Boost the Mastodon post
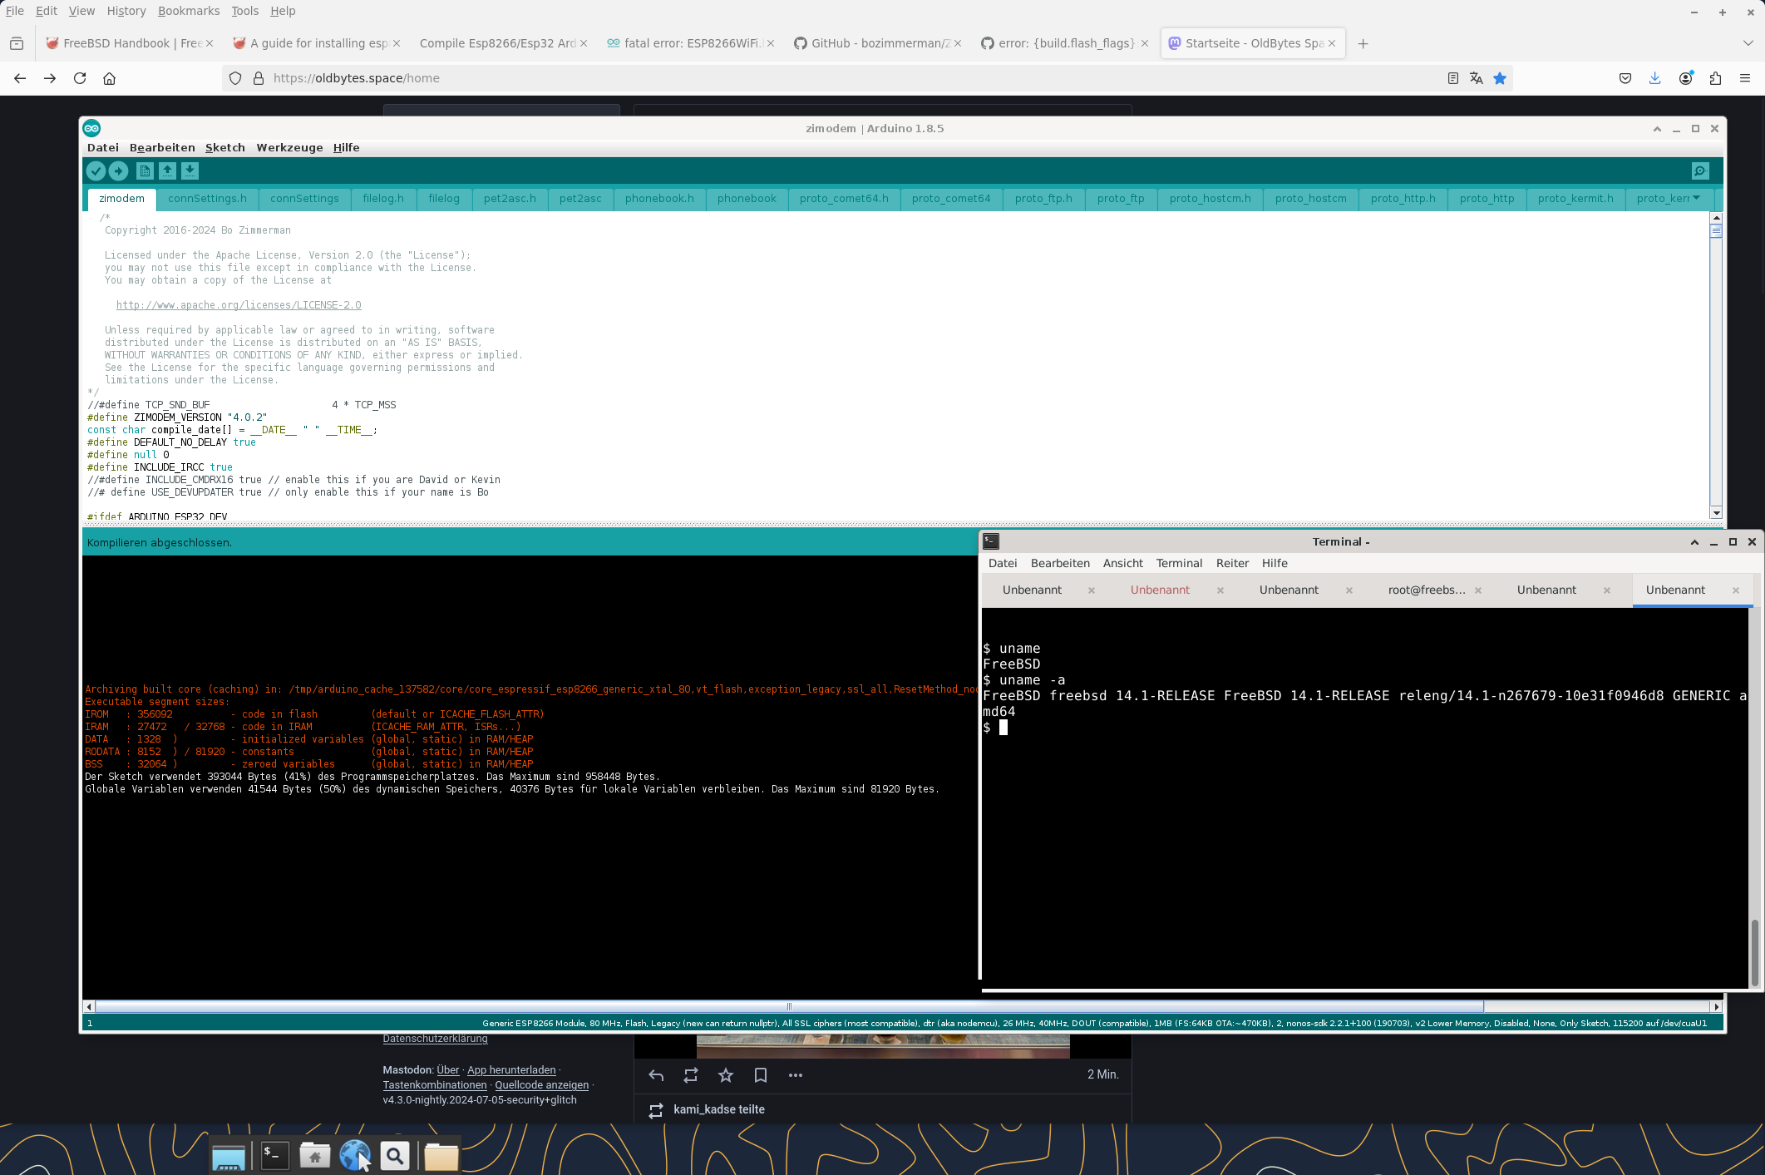The image size is (1765, 1175). [691, 1075]
